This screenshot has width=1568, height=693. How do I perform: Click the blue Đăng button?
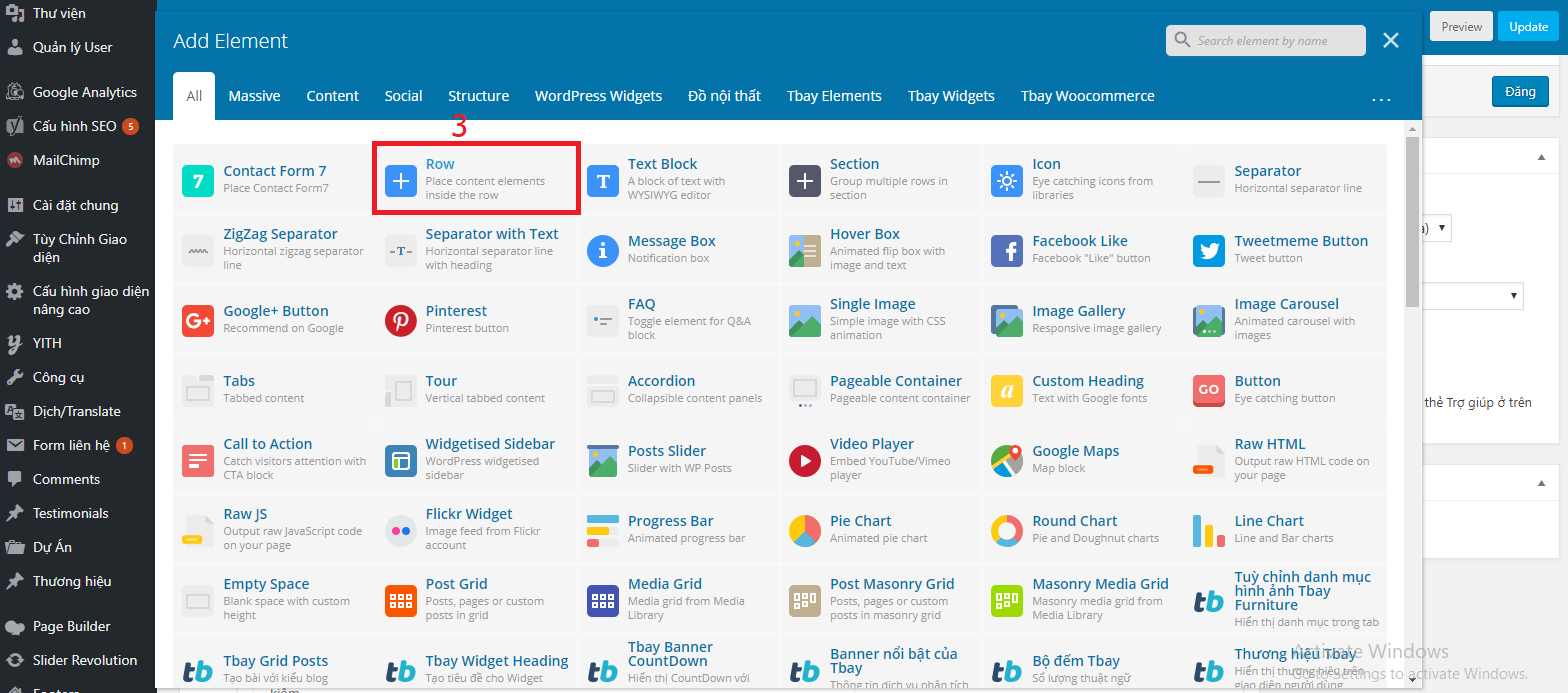(1520, 92)
